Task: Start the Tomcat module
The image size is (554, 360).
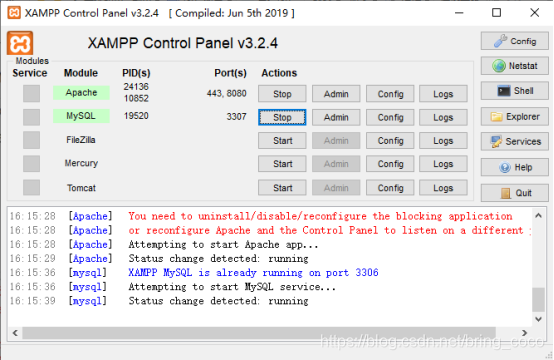Action: [282, 188]
